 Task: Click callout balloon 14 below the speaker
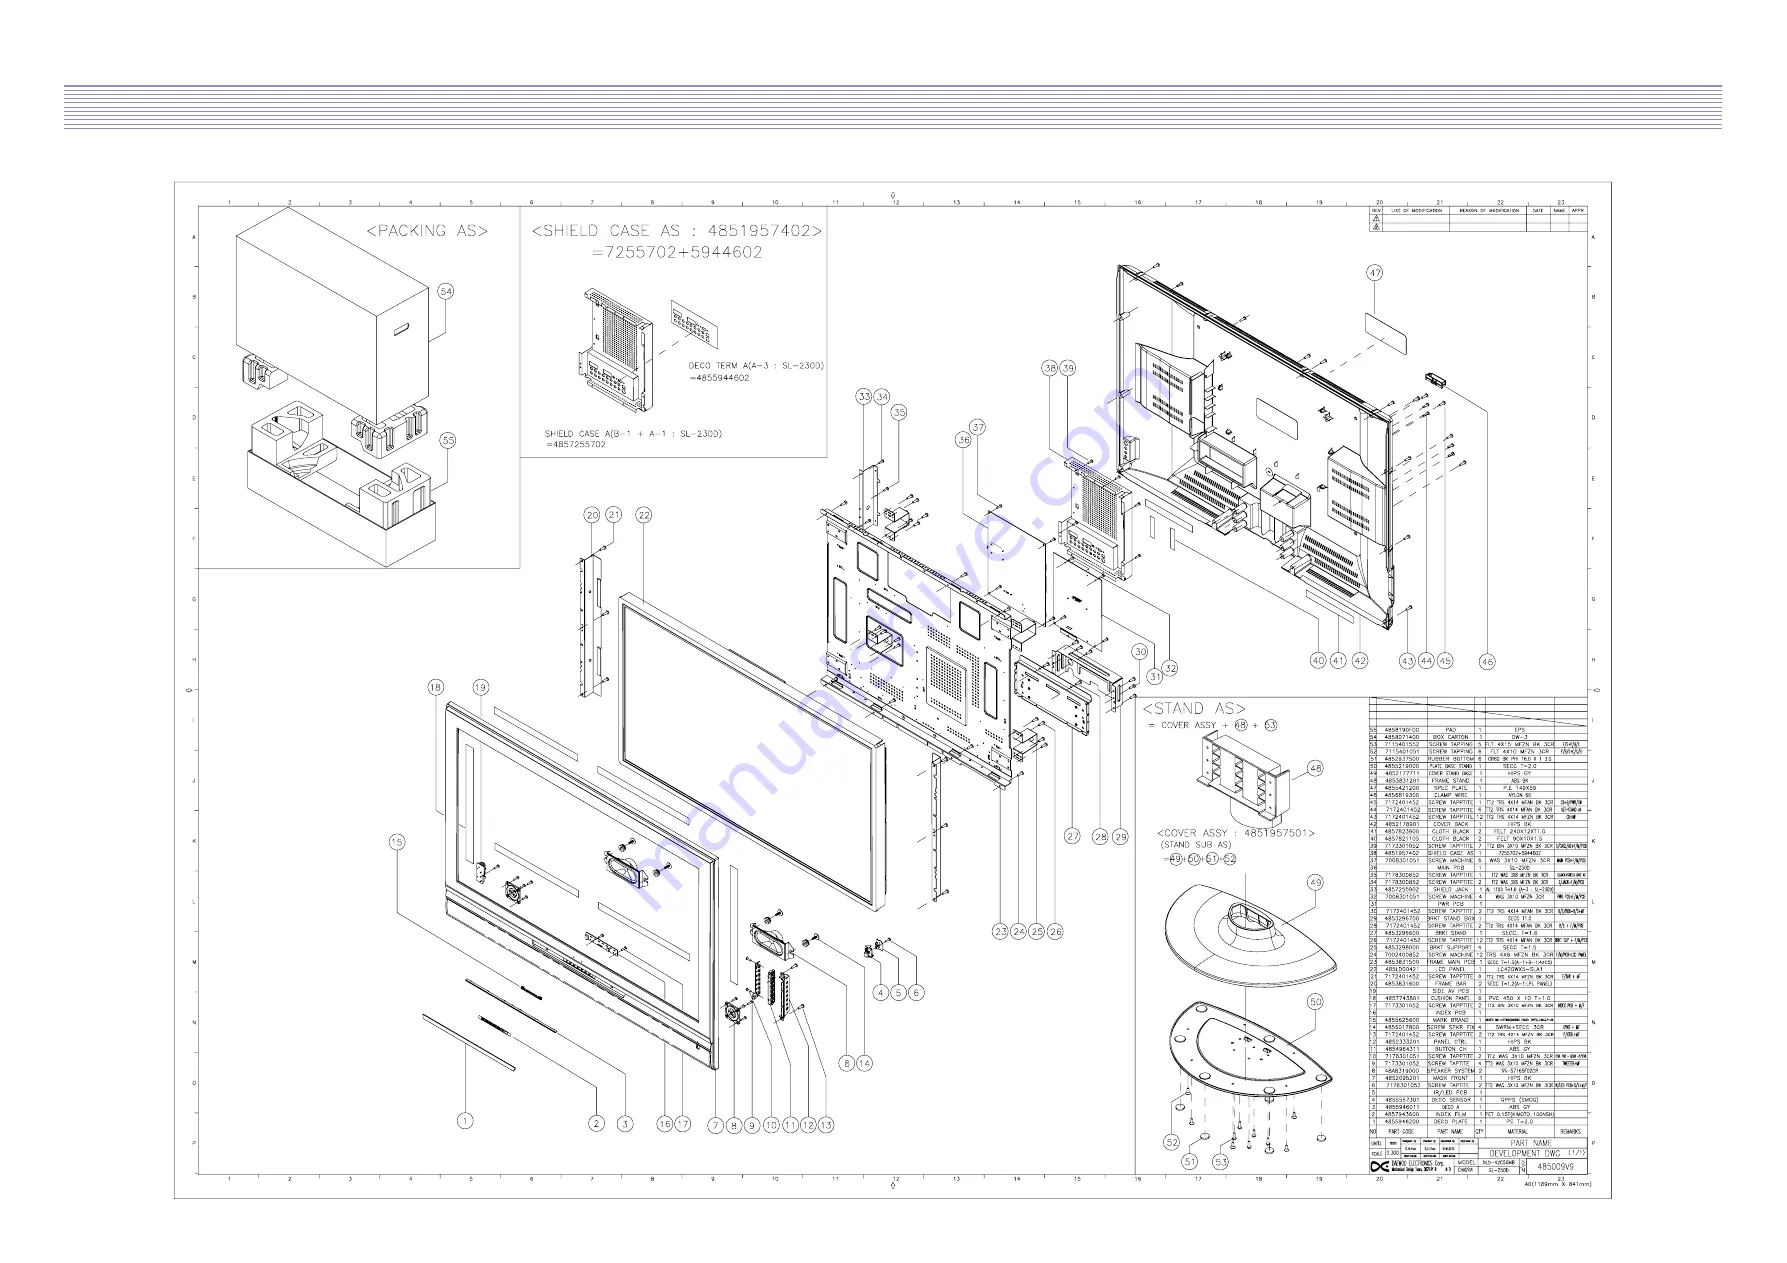pos(864,1063)
